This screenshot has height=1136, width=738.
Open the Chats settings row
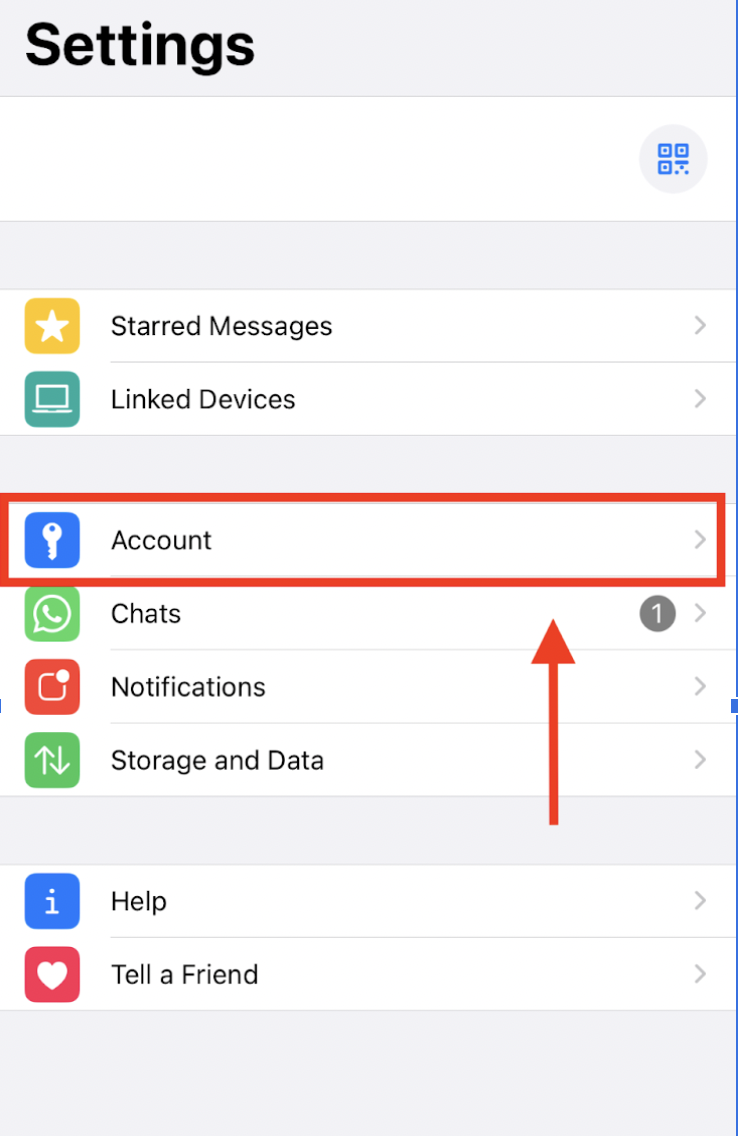coord(369,614)
